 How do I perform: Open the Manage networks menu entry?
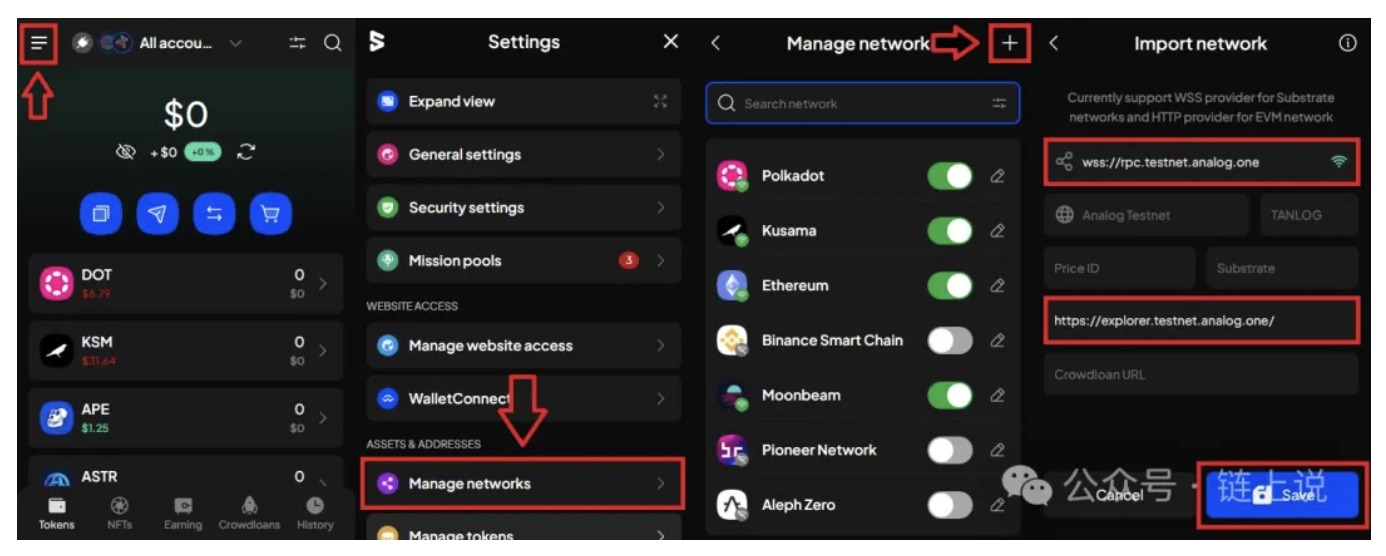point(523,484)
